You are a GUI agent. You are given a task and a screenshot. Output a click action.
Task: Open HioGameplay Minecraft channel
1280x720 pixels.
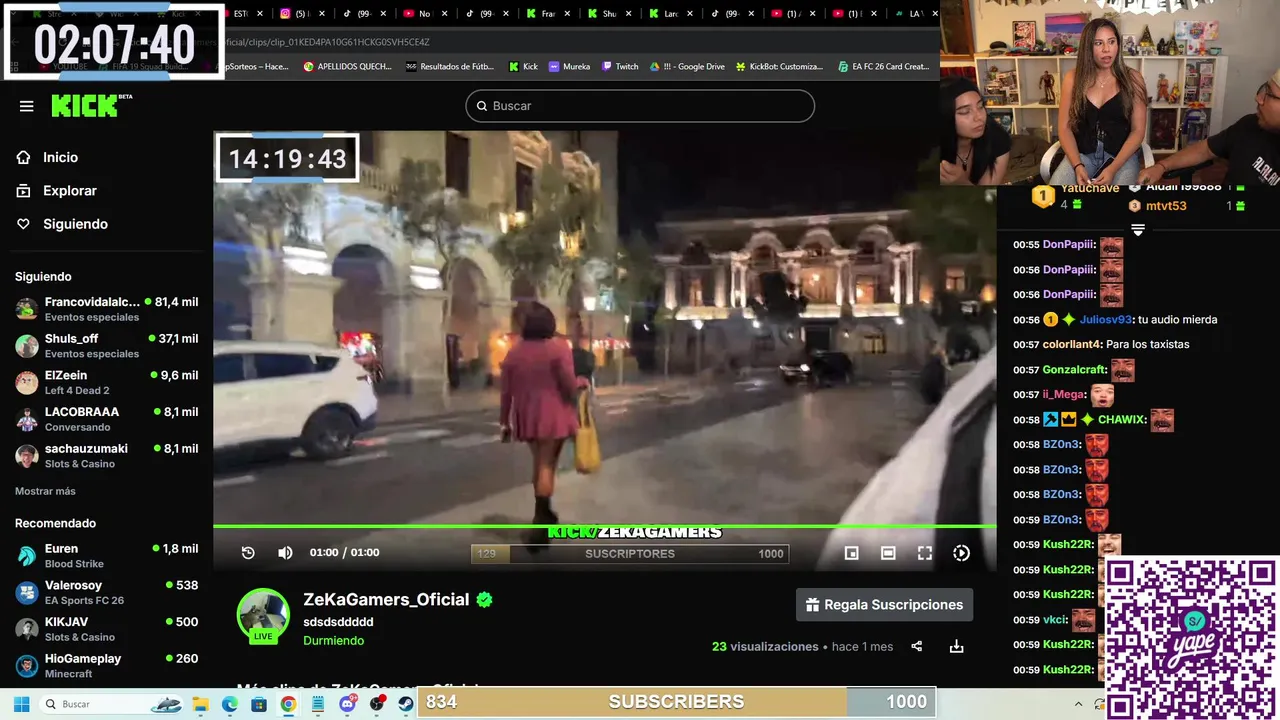click(x=106, y=665)
